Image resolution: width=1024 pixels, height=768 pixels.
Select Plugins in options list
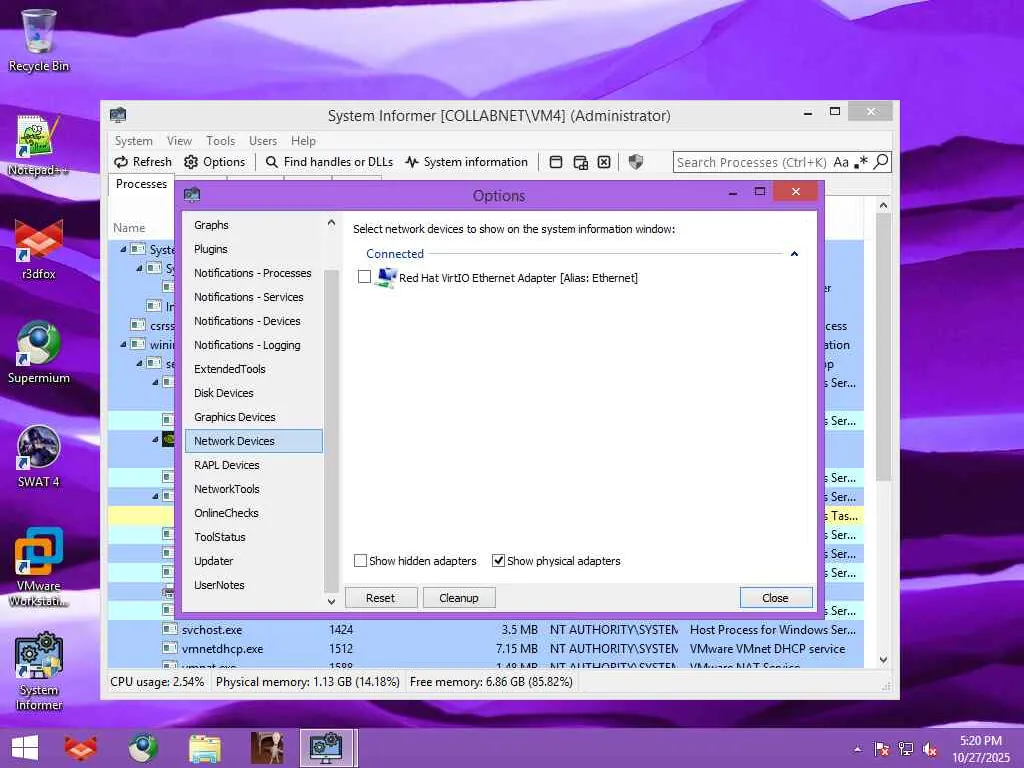point(253,249)
